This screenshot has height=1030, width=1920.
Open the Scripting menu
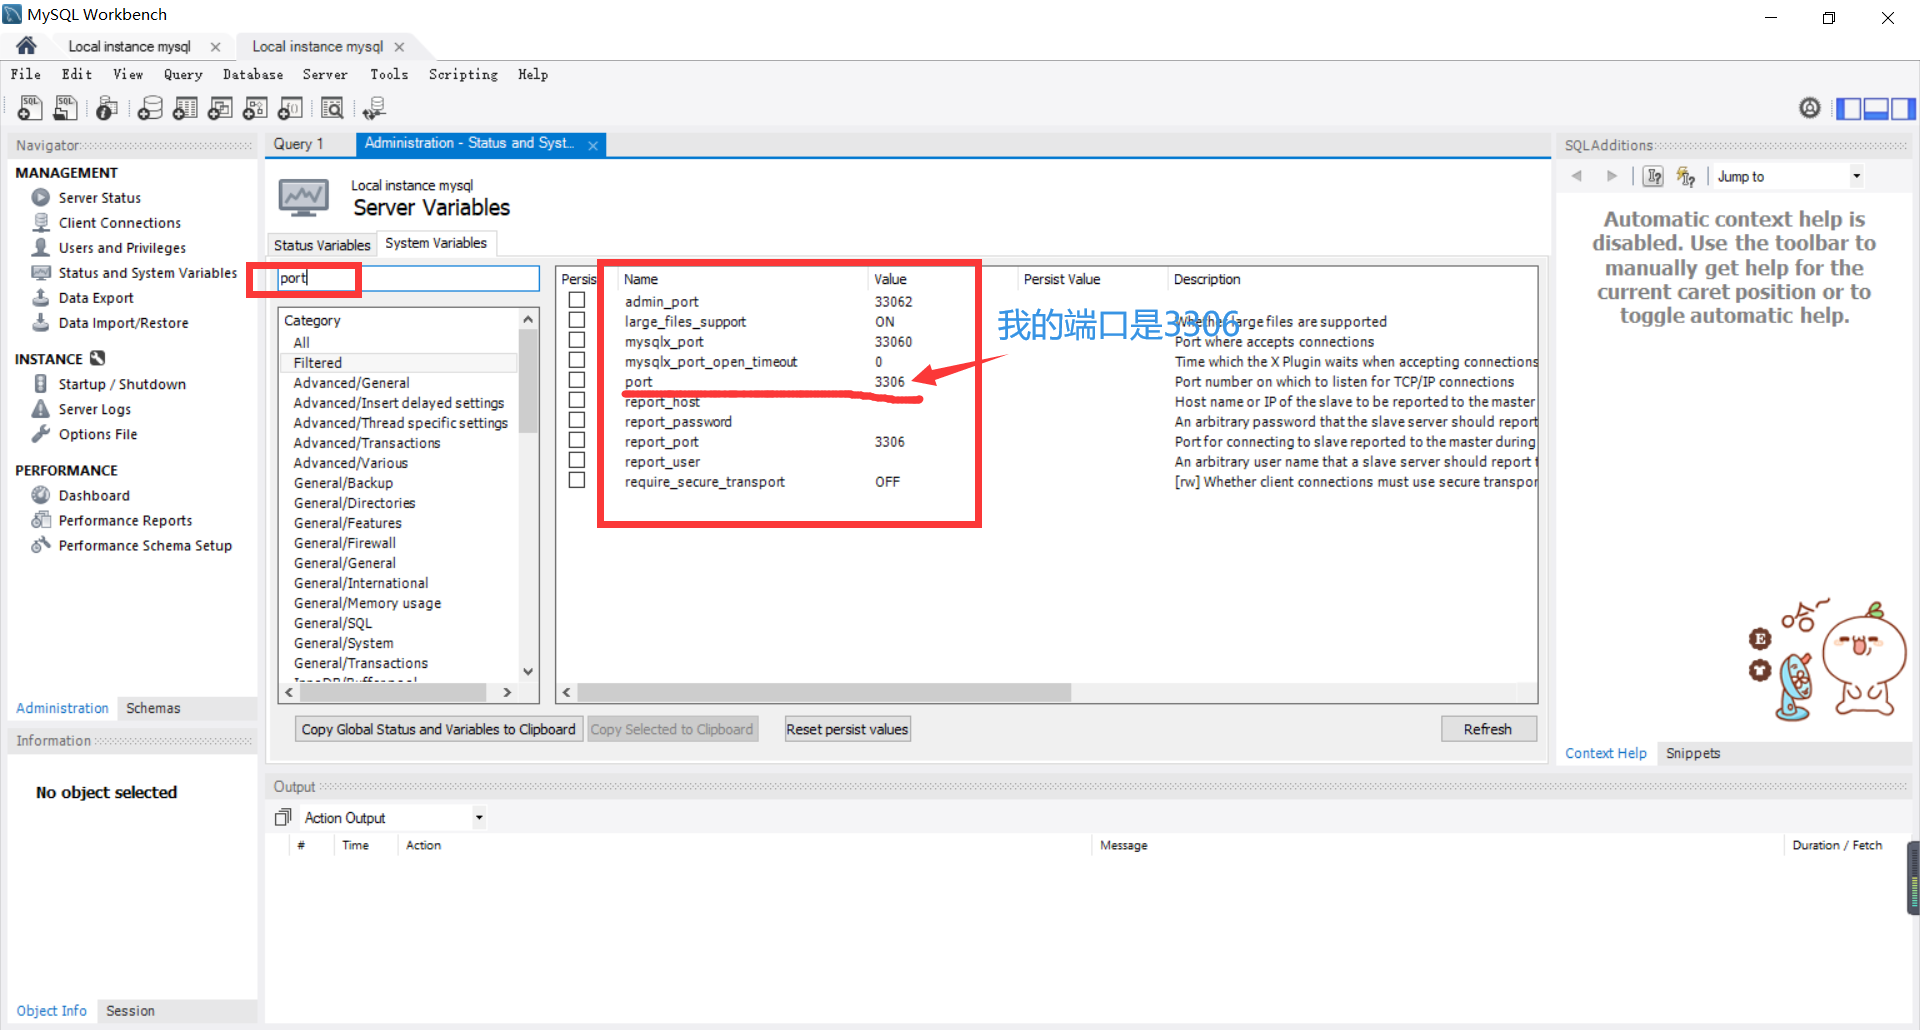463,74
